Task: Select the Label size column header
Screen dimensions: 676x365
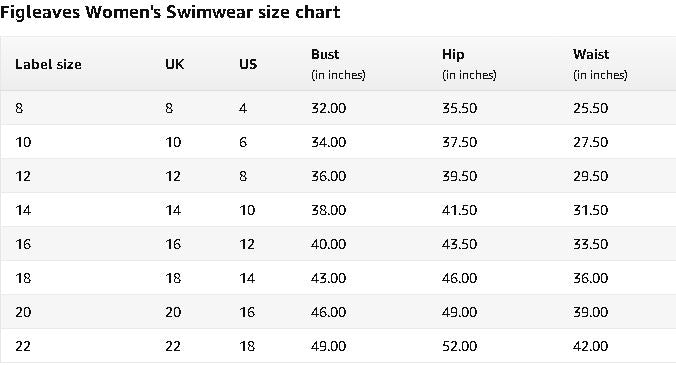Action: tap(48, 64)
